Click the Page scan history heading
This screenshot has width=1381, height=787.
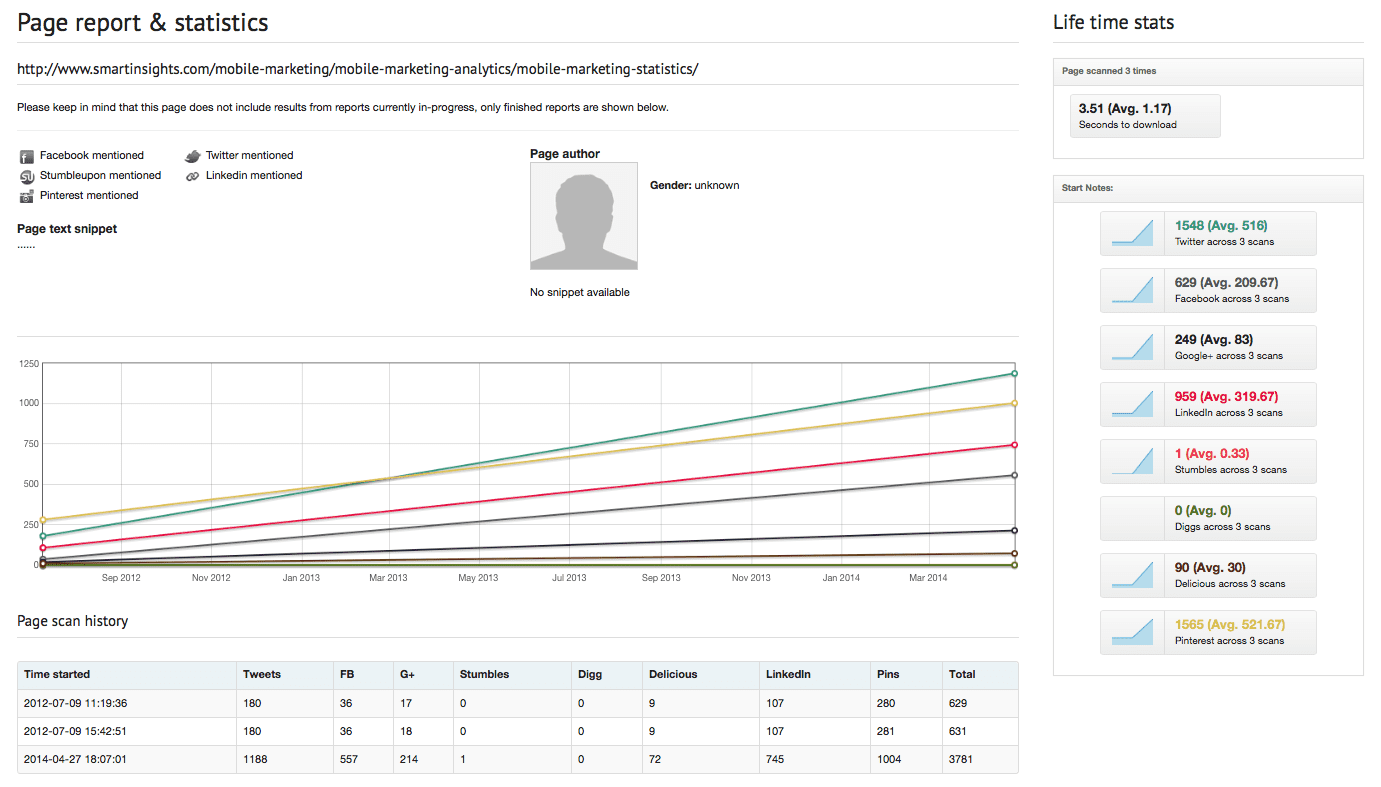click(73, 621)
